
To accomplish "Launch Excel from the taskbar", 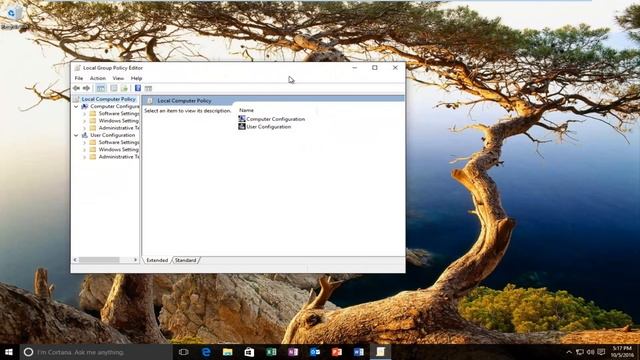I will point(271,352).
